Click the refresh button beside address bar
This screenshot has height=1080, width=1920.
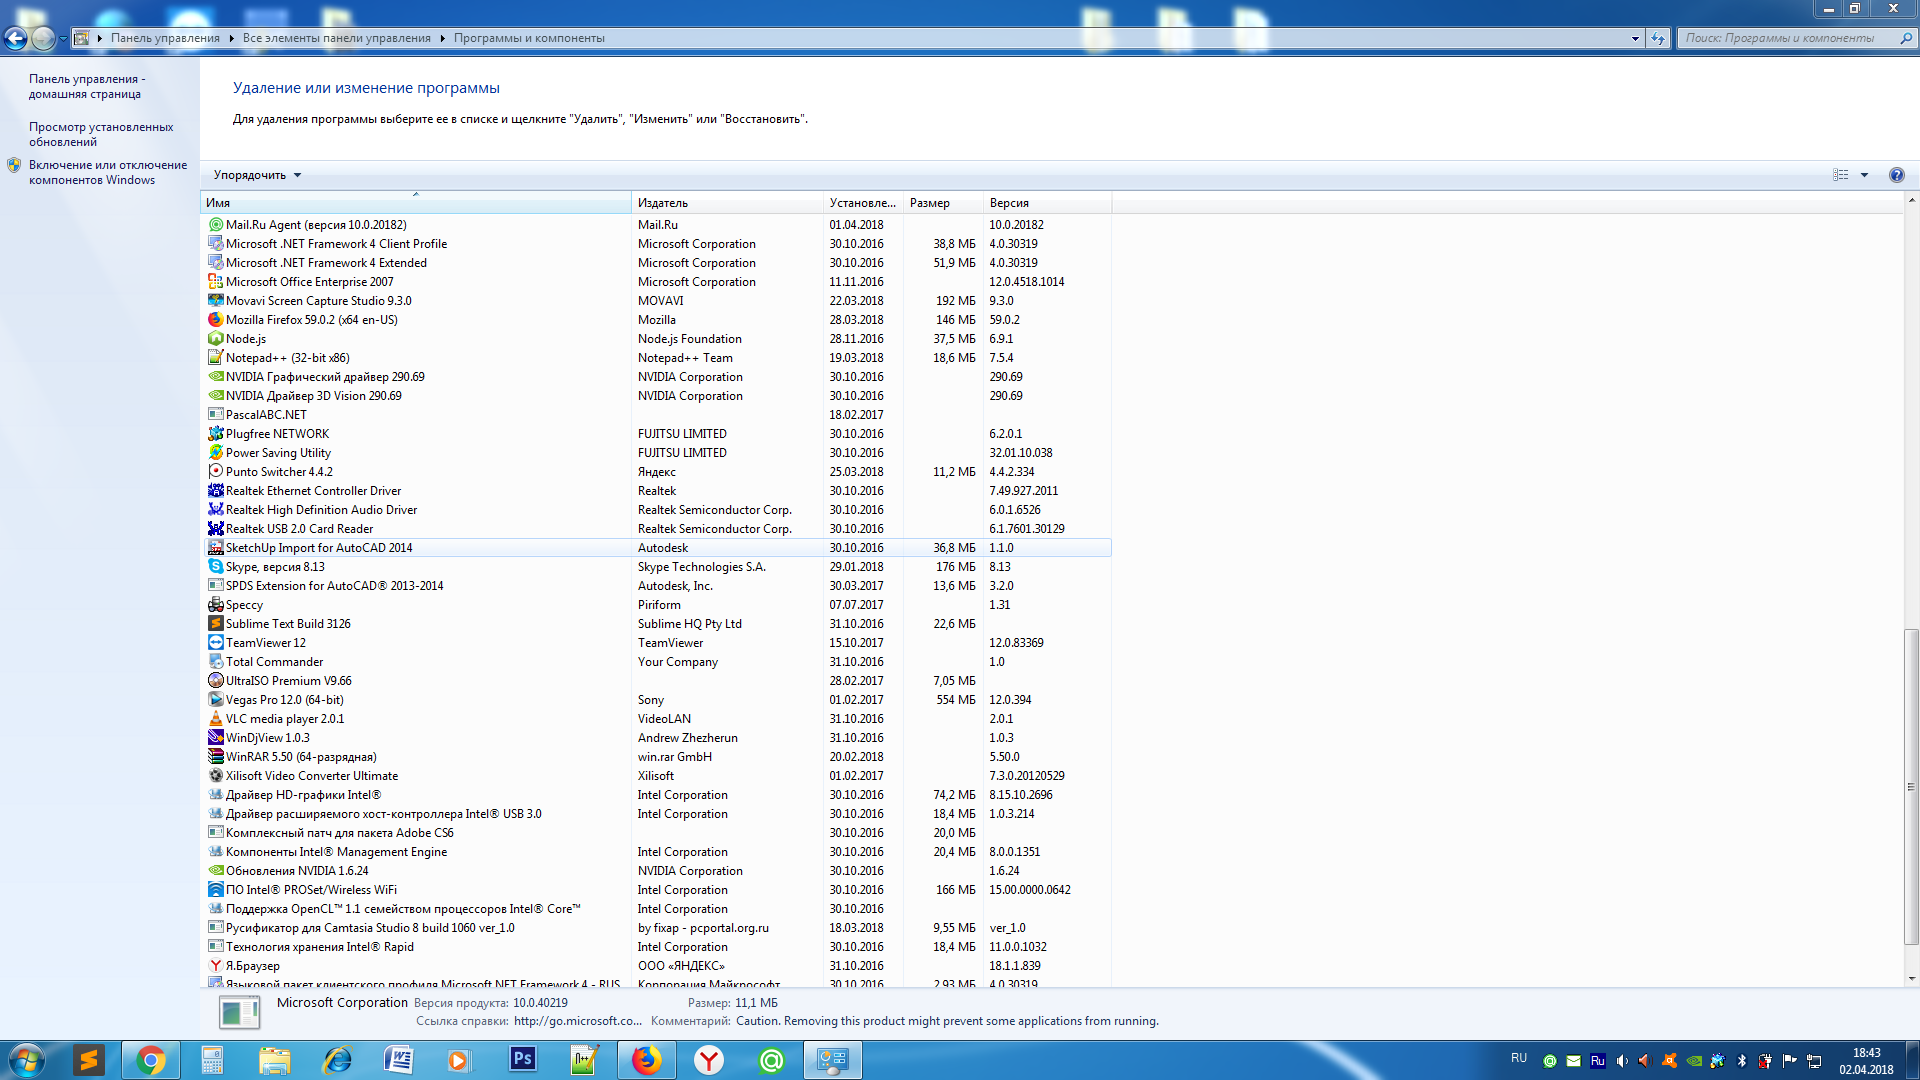pos(1658,38)
